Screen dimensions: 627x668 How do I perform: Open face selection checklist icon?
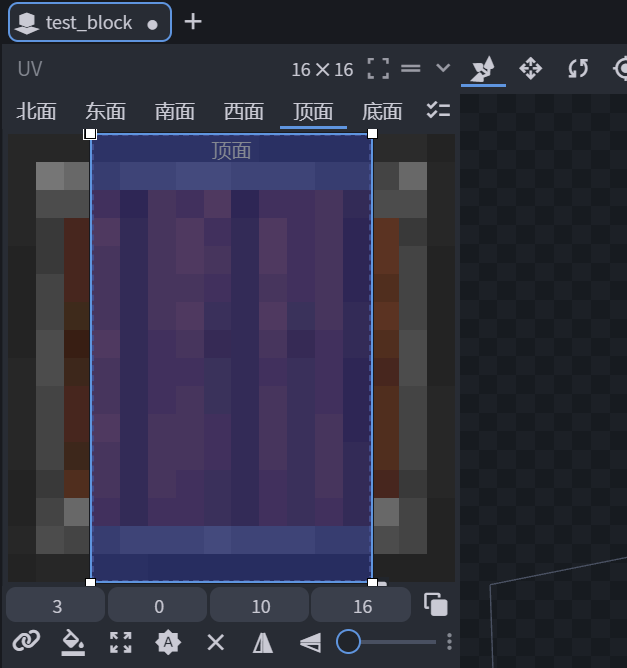[438, 111]
